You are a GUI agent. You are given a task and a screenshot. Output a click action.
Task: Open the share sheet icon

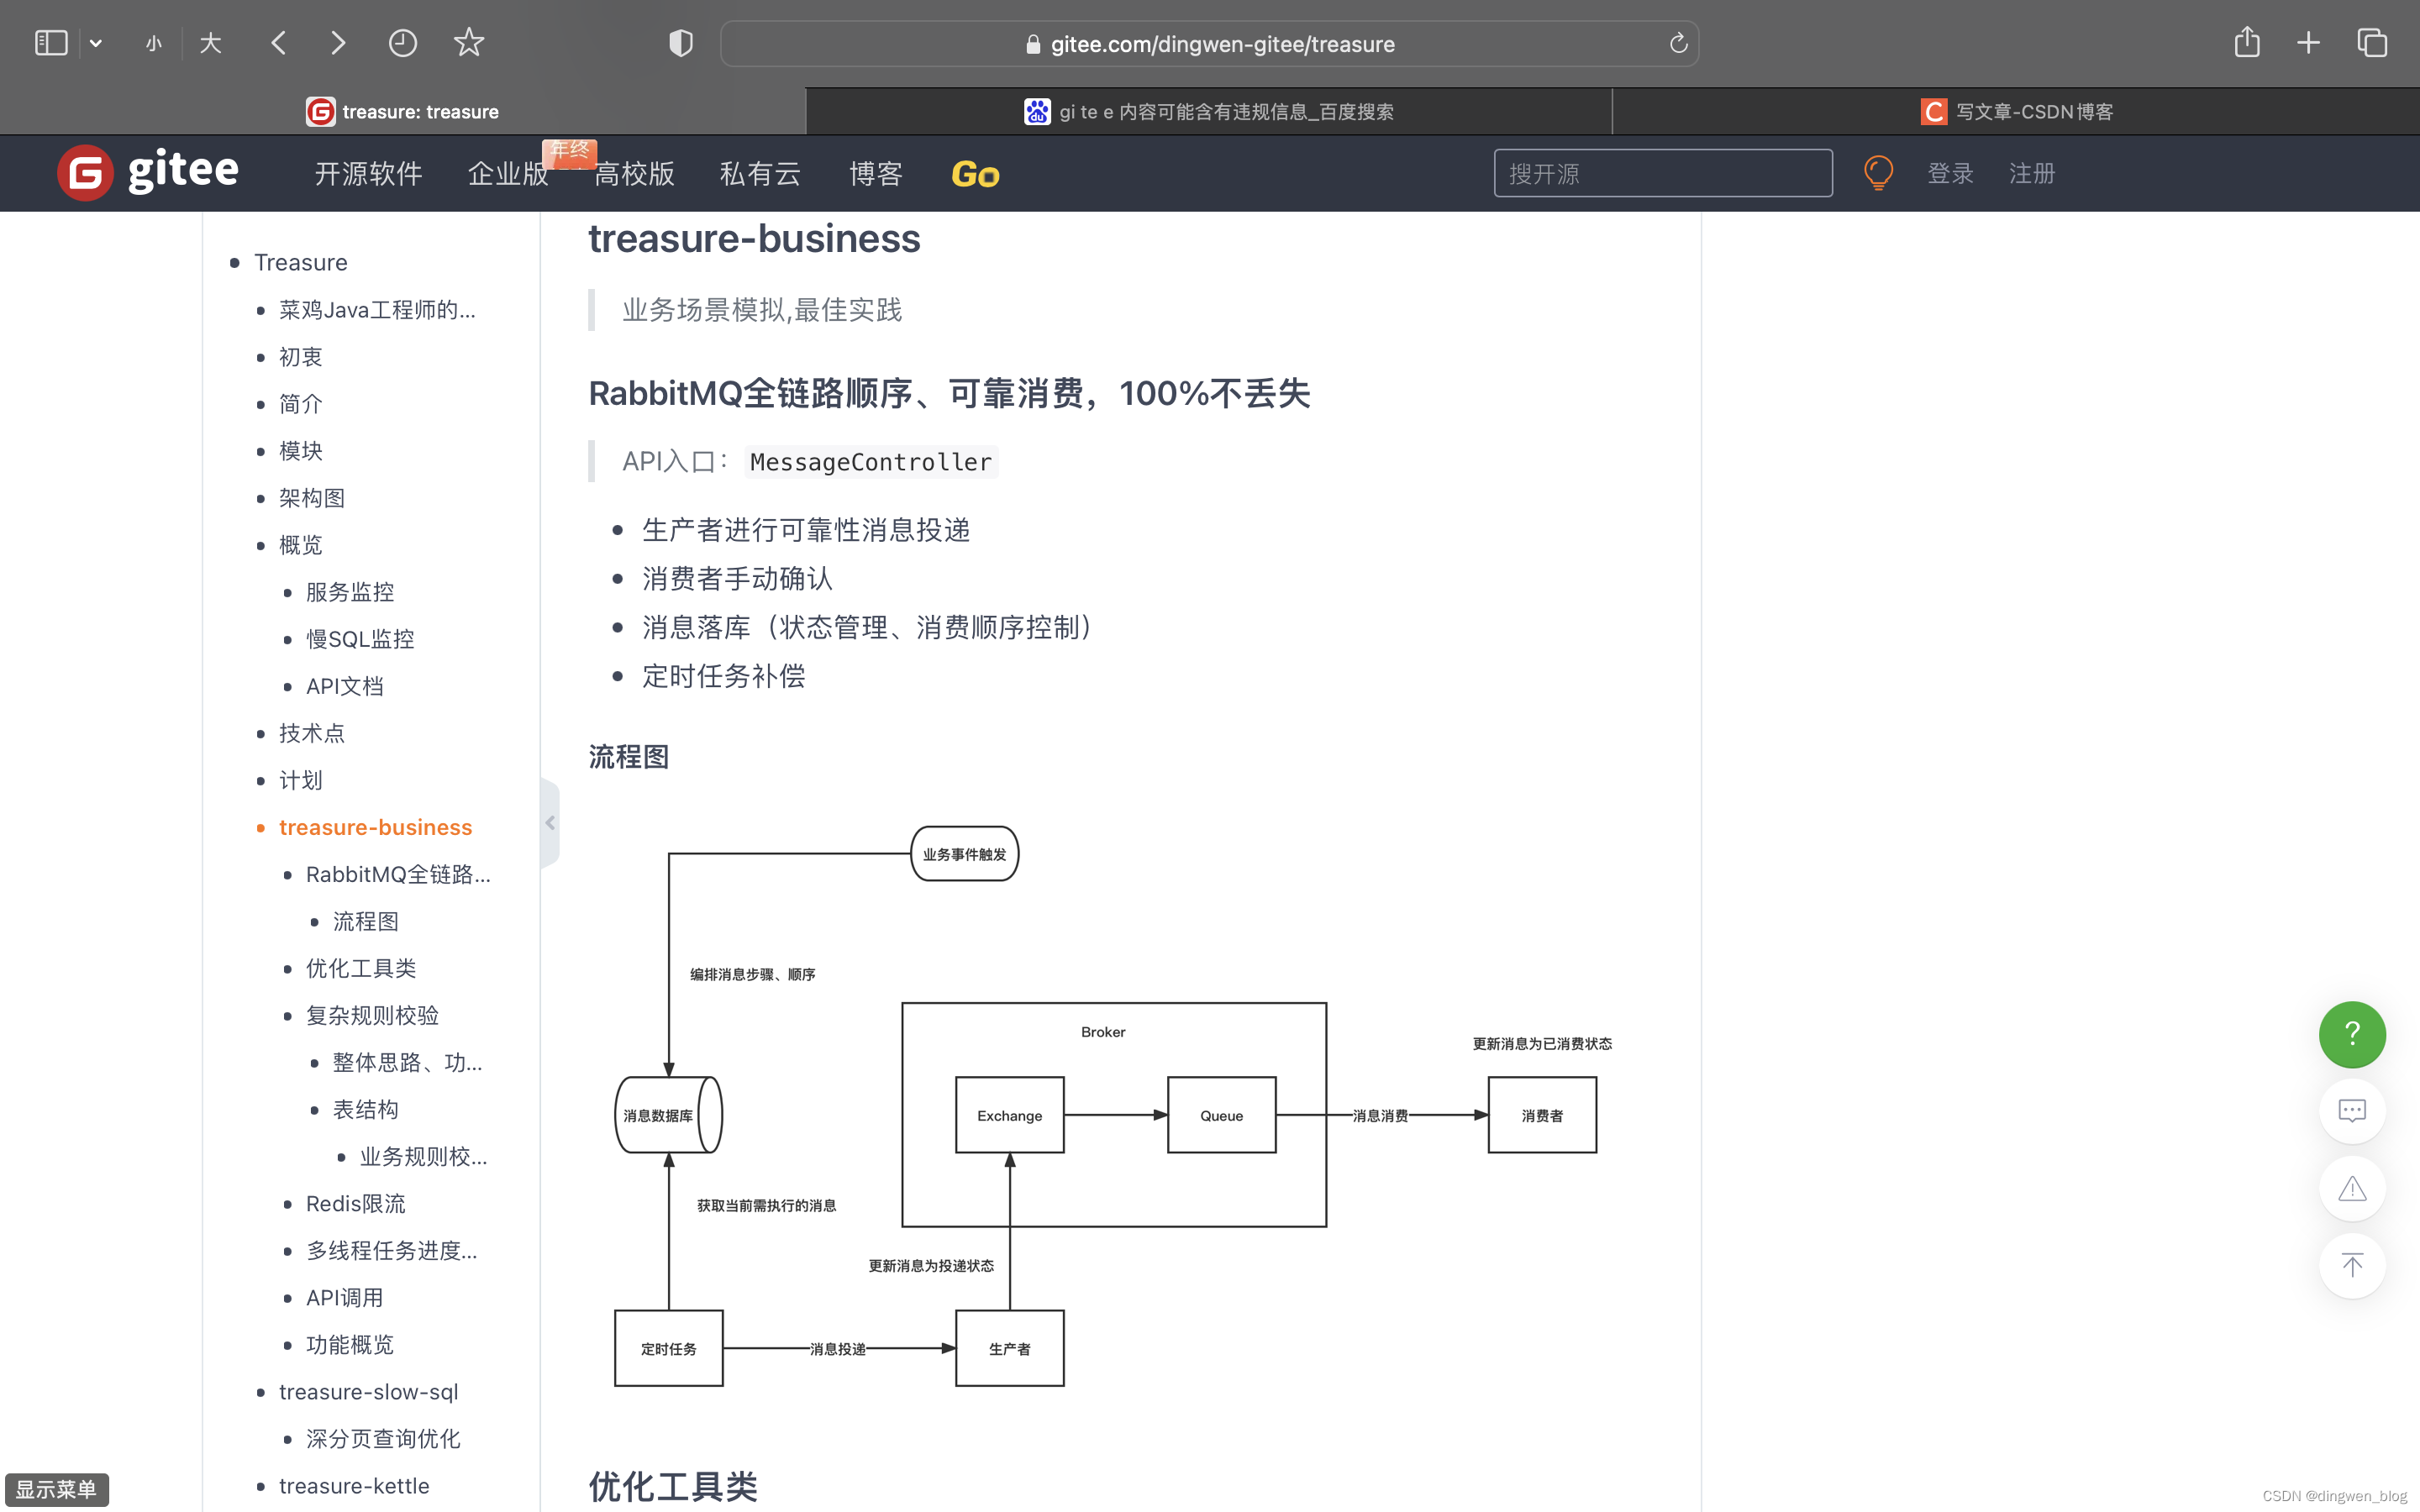pos(2247,42)
